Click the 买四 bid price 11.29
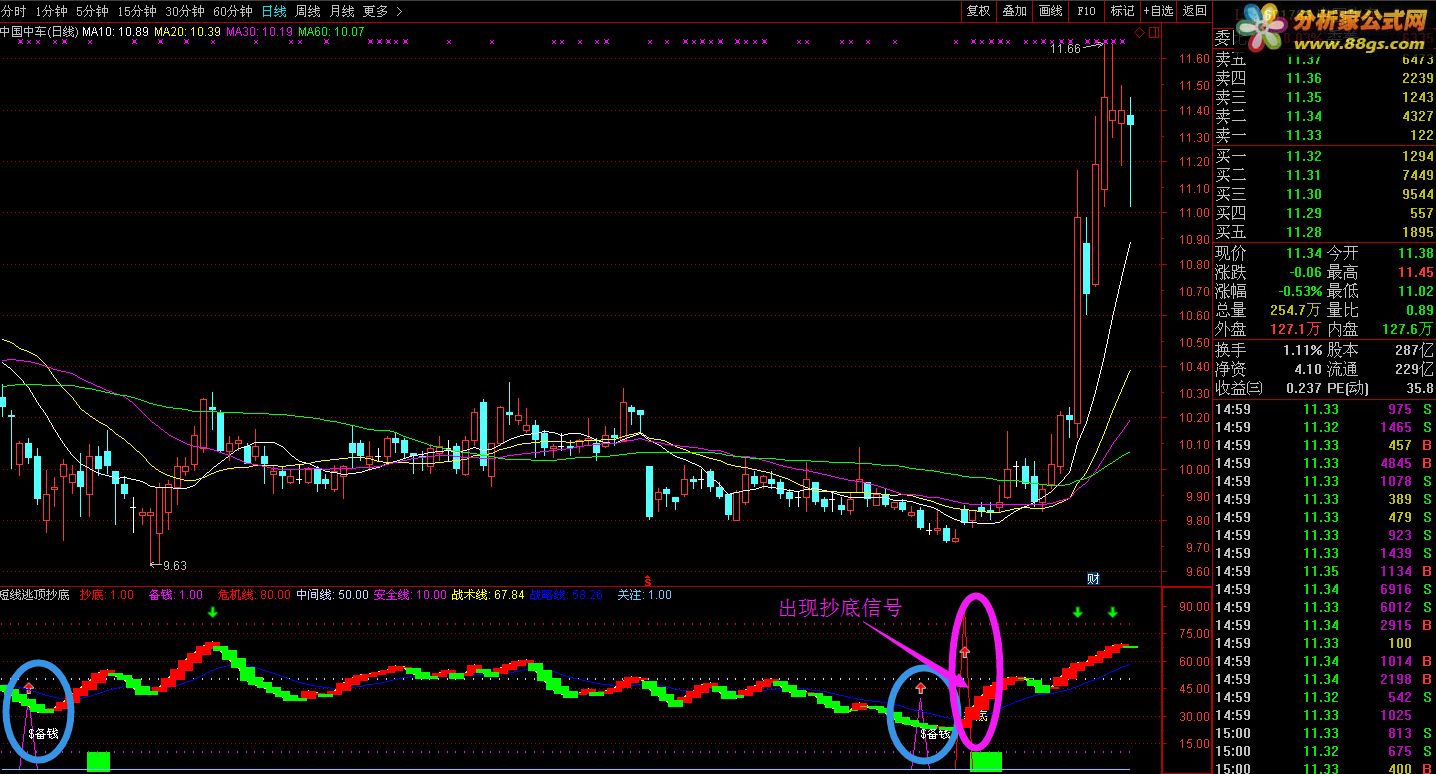 click(x=1304, y=213)
